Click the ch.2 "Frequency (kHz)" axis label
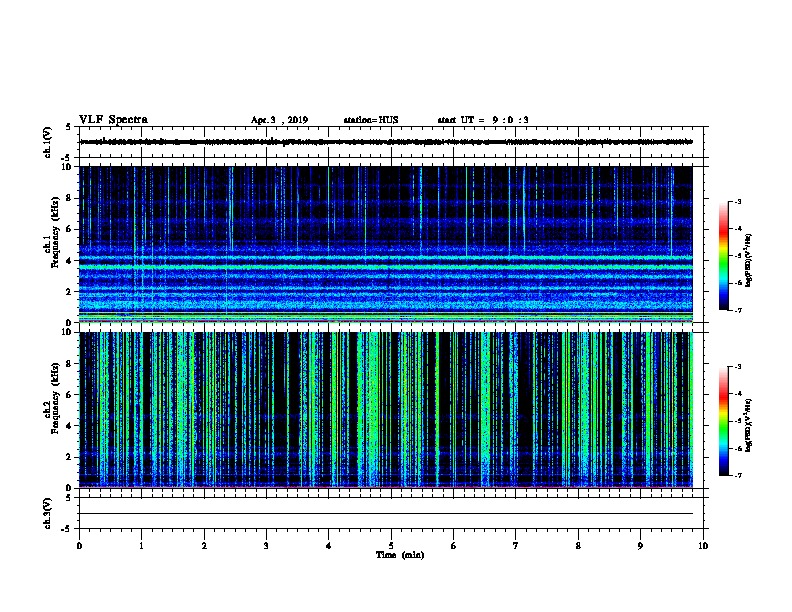The image size is (792, 612). click(56, 398)
